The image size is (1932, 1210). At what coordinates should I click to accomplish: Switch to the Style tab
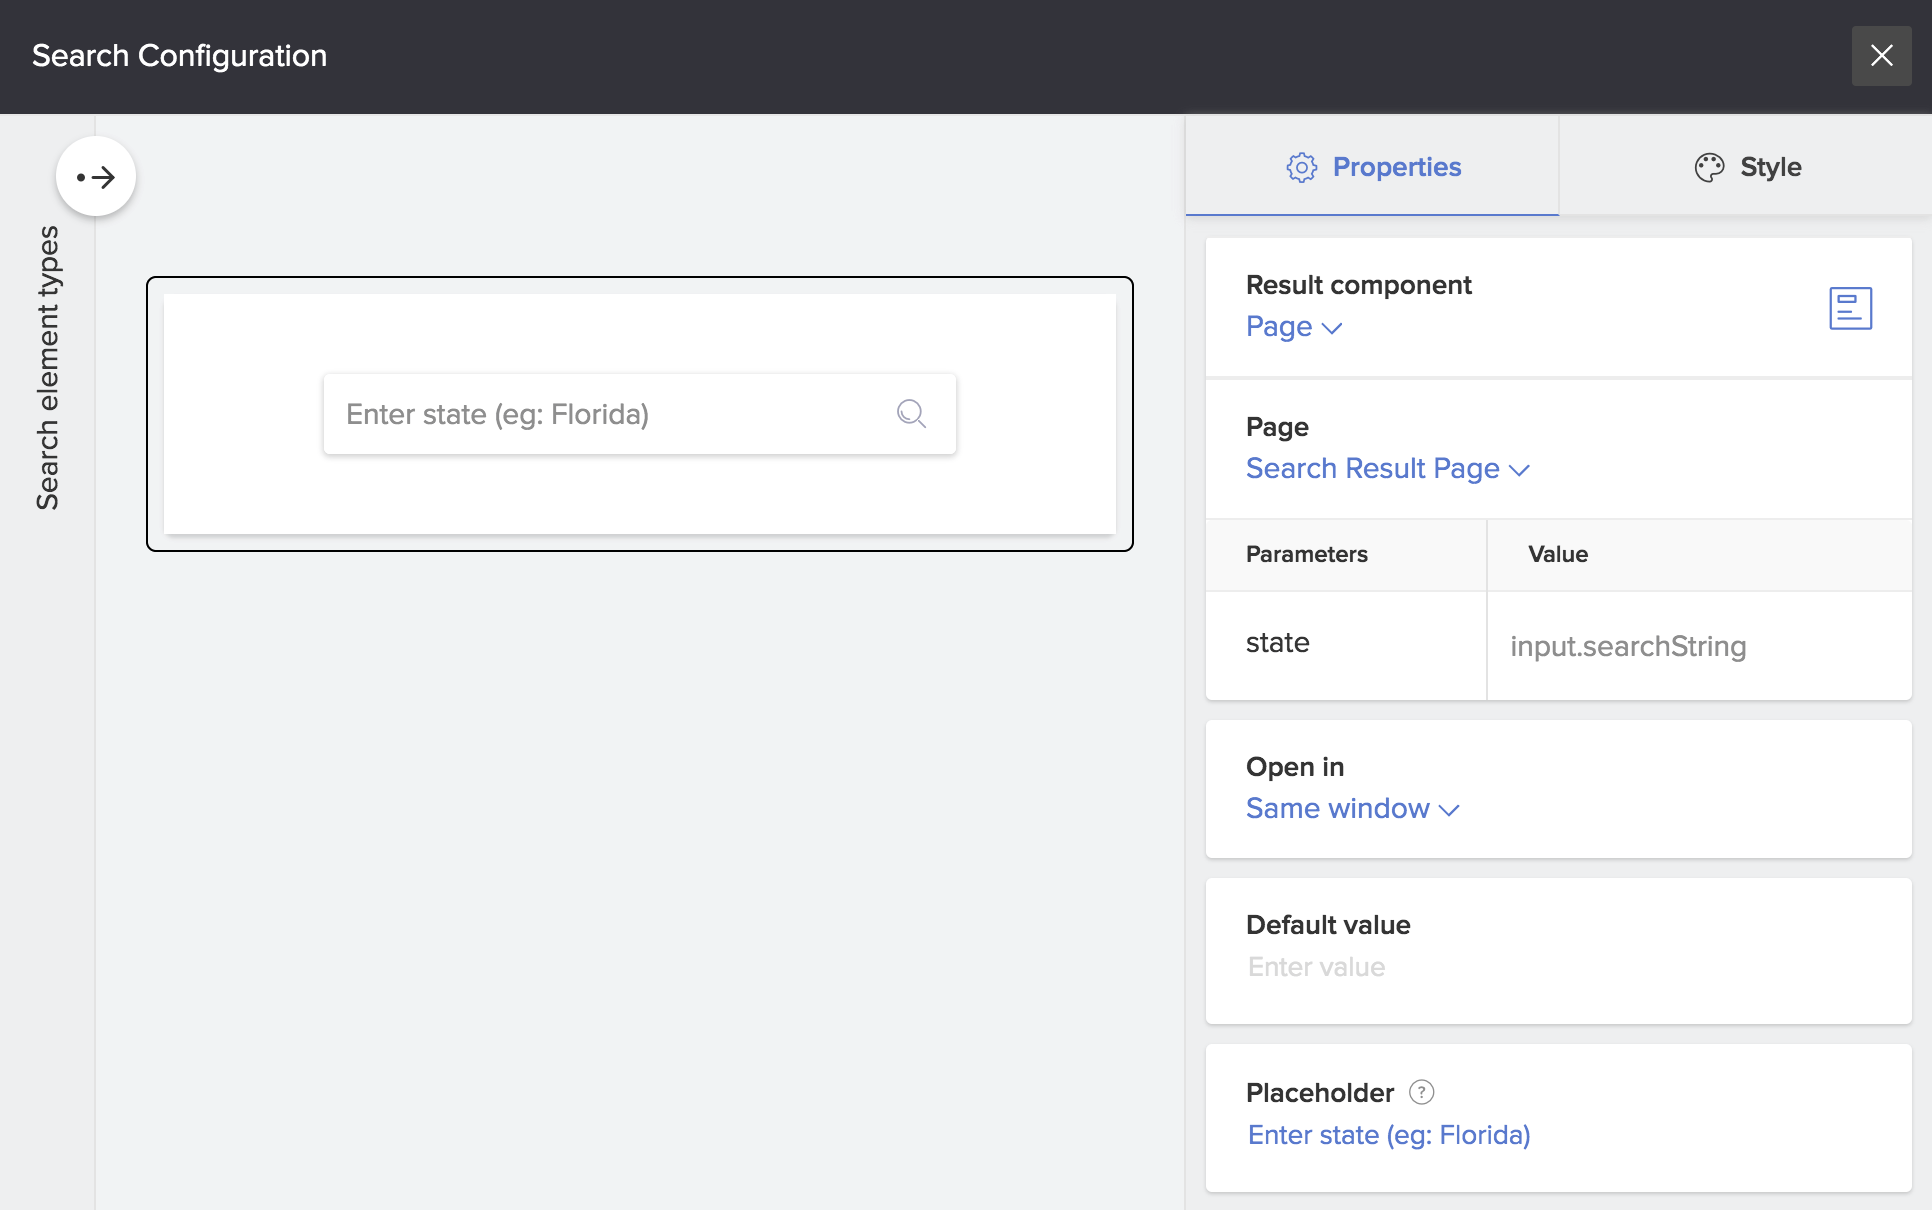tap(1769, 167)
